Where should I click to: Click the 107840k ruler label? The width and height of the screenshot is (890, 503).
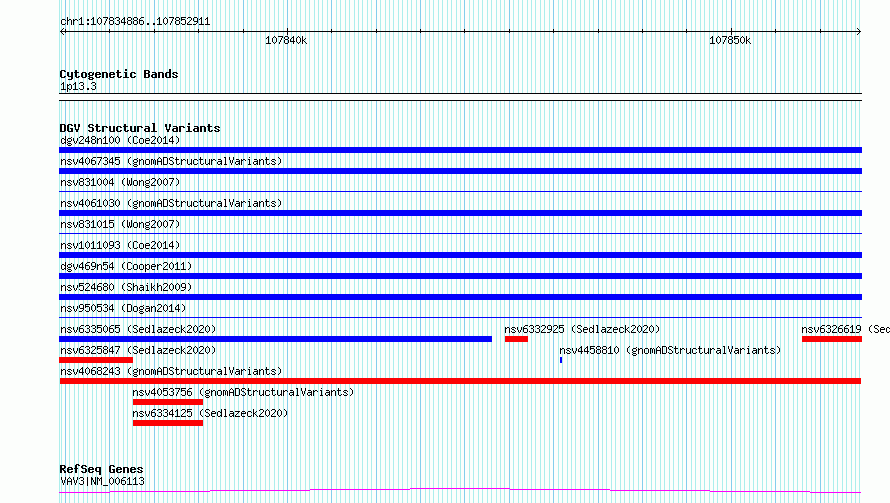[x=286, y=40]
